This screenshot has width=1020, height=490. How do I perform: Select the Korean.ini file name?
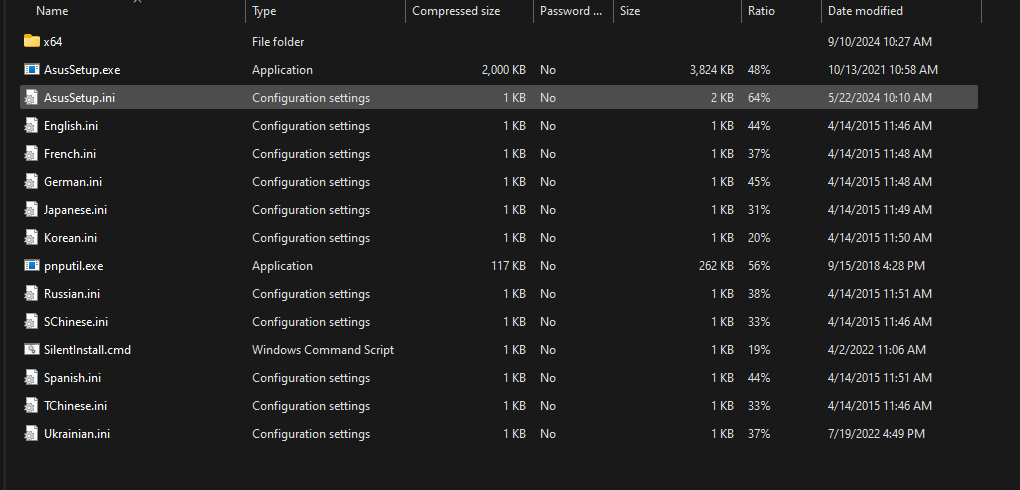(70, 238)
